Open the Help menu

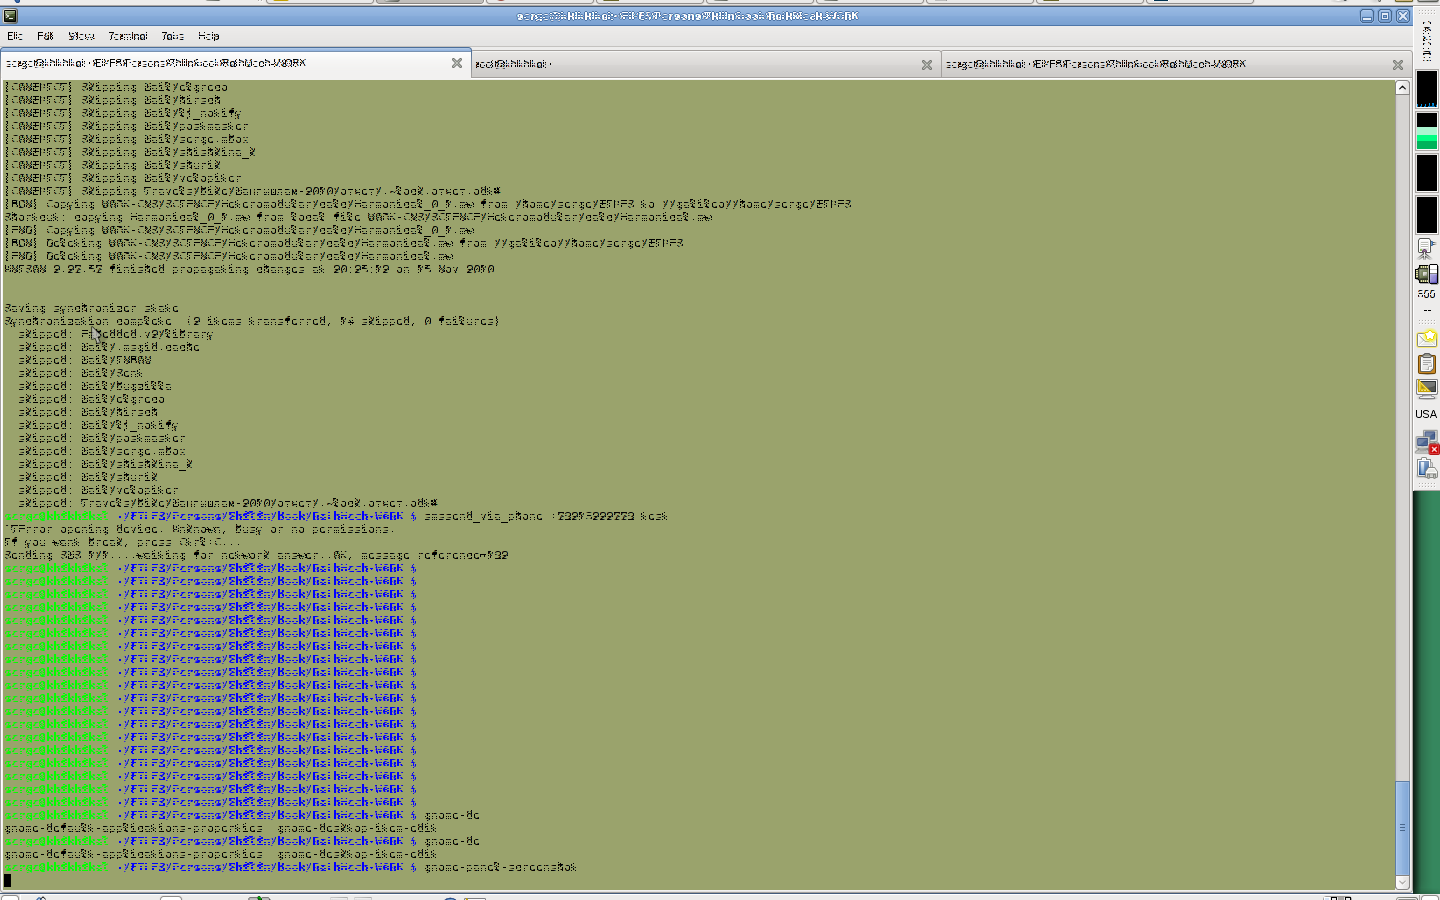208,36
